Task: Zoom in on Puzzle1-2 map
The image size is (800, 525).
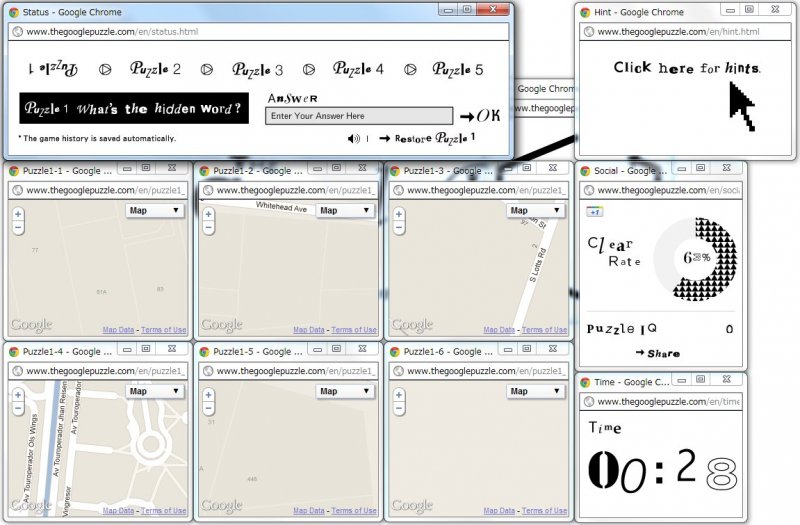Action: pyautogui.click(x=208, y=214)
